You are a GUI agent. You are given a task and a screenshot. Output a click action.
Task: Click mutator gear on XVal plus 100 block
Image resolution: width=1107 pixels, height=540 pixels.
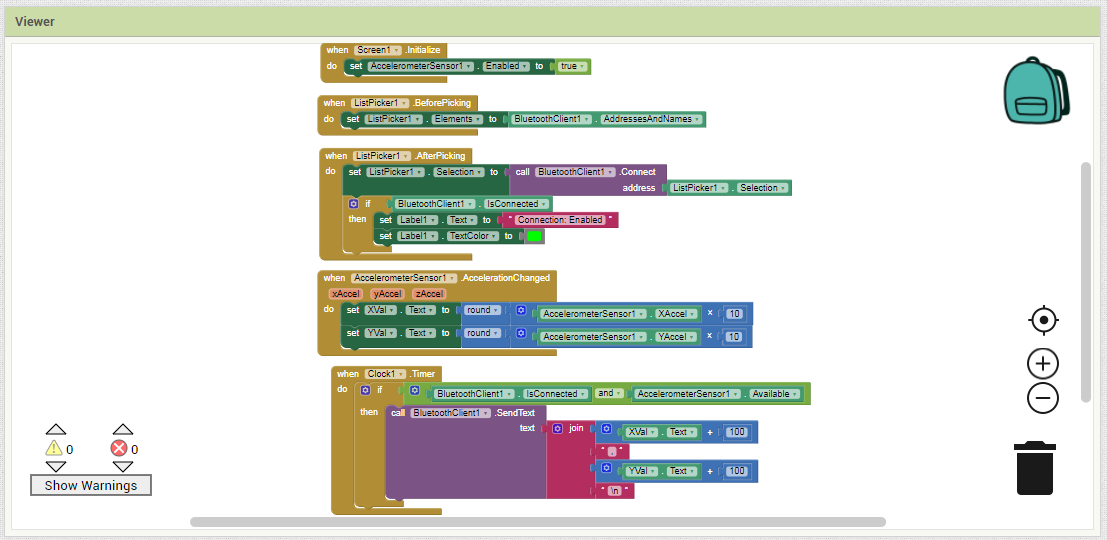(606, 428)
